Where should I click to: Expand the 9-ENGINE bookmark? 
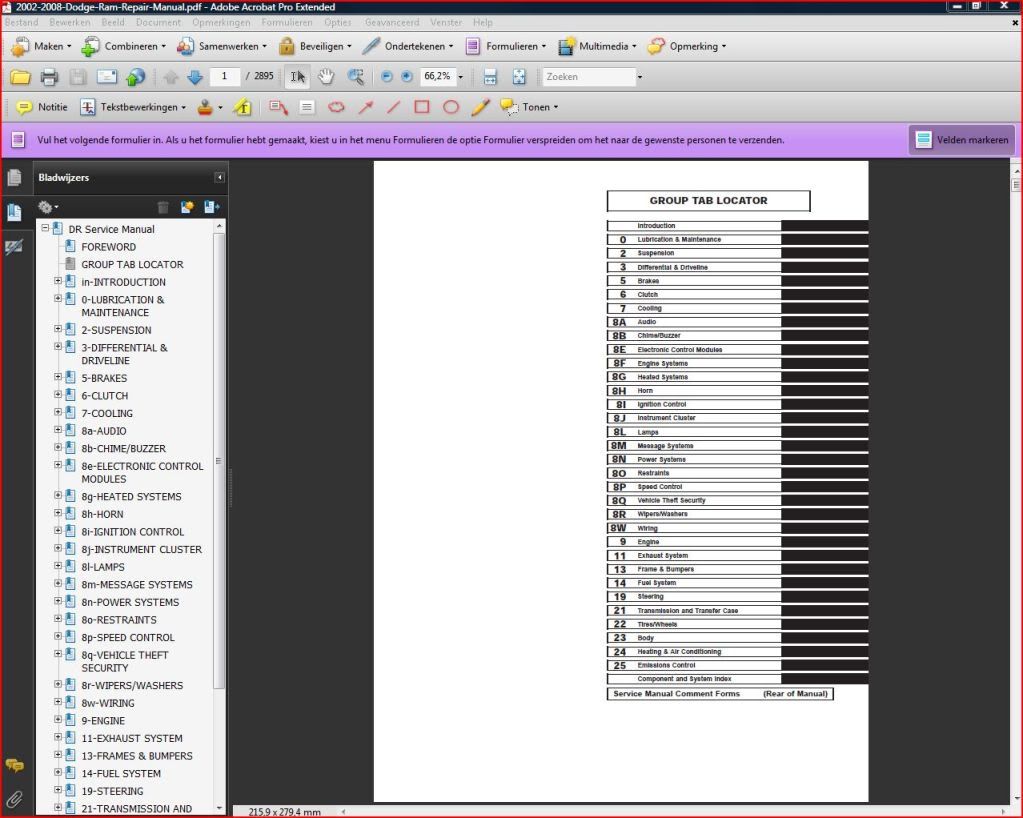pos(58,720)
